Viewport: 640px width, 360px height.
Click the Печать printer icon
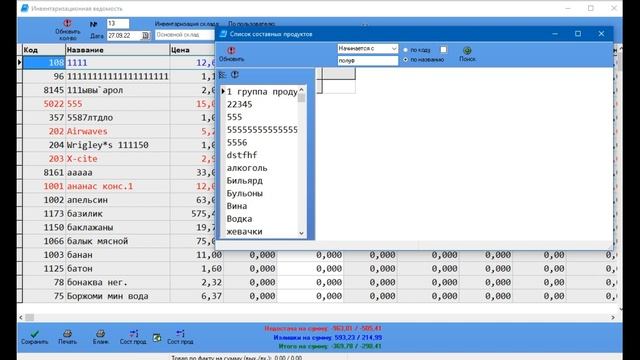67,334
